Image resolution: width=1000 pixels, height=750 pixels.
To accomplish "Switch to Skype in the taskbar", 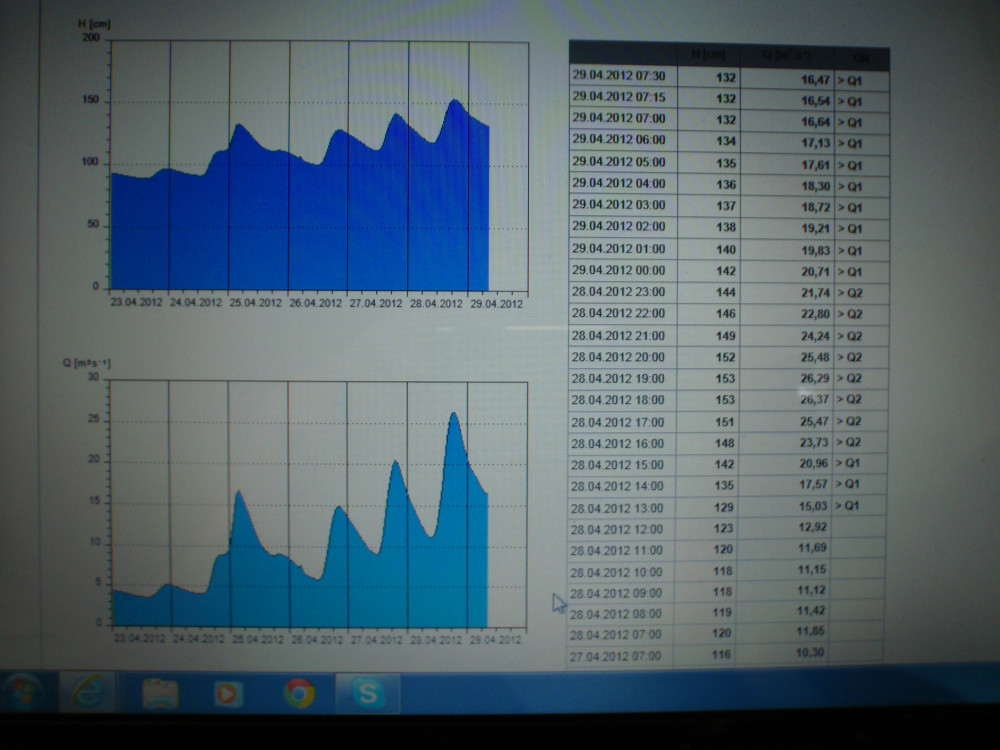I will tap(367, 693).
